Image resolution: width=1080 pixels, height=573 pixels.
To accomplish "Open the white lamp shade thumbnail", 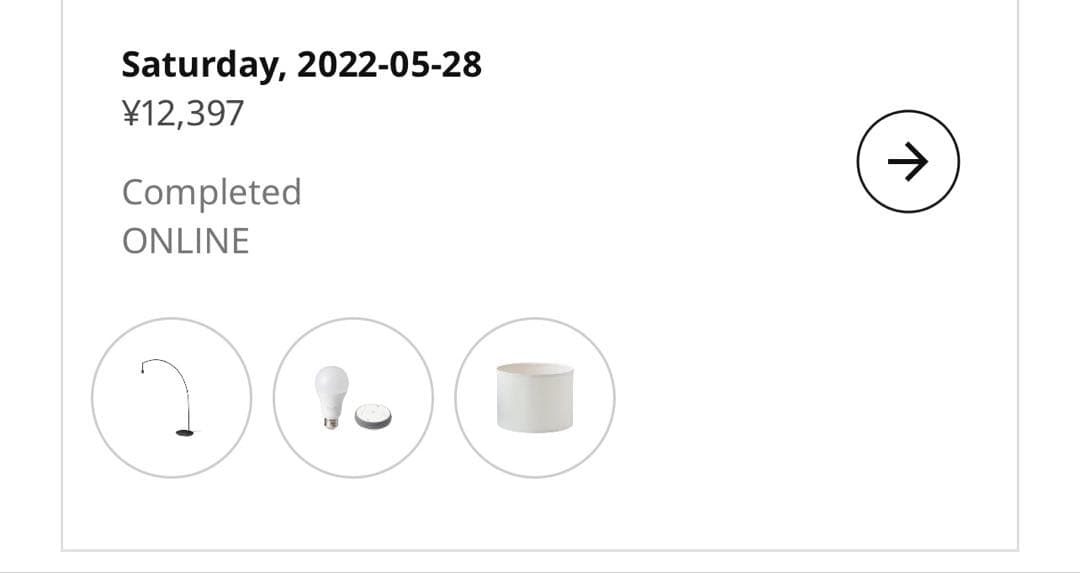I will click(535, 397).
